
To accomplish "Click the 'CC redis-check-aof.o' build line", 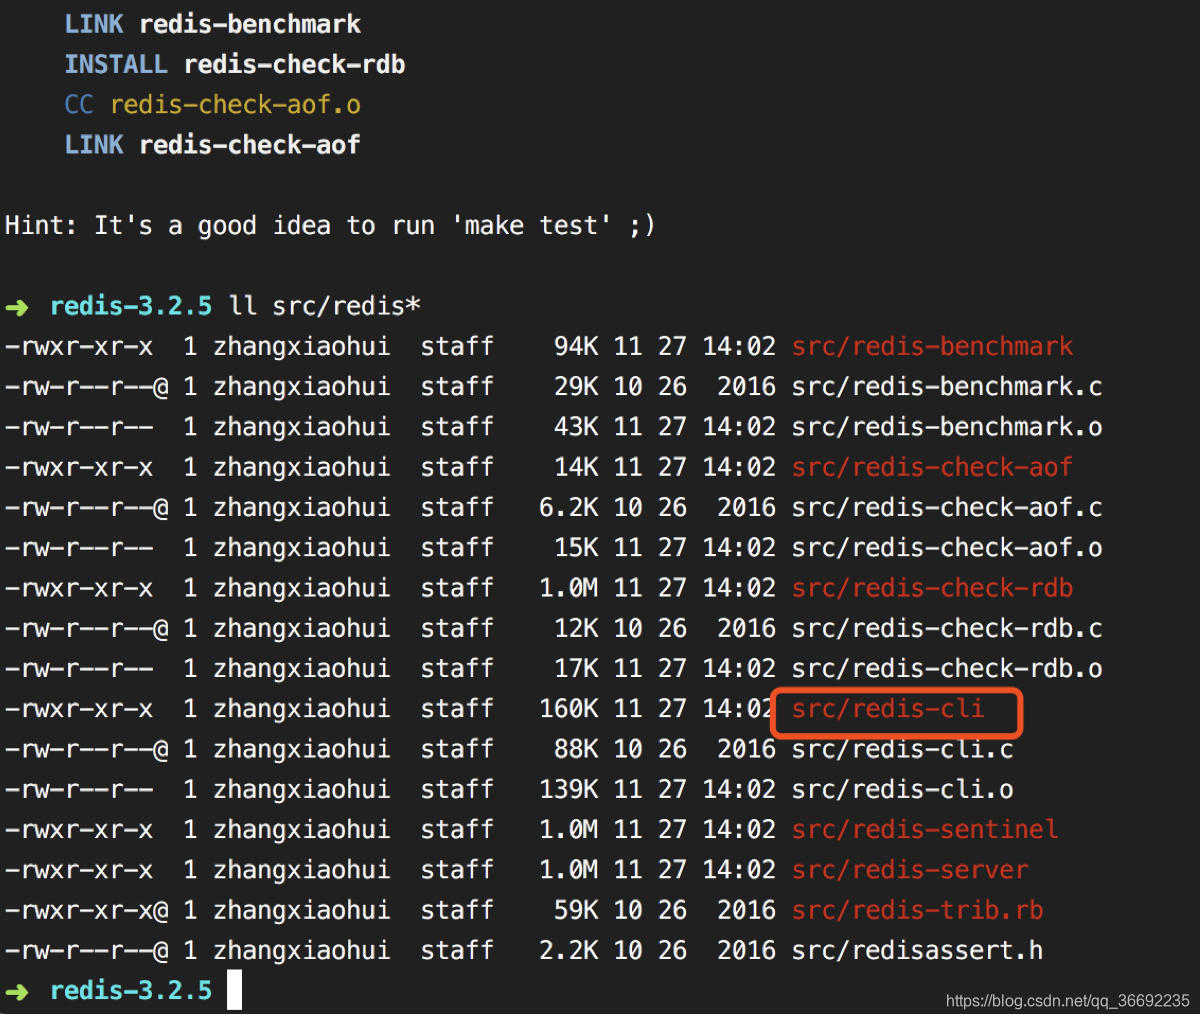I will 213,105.
